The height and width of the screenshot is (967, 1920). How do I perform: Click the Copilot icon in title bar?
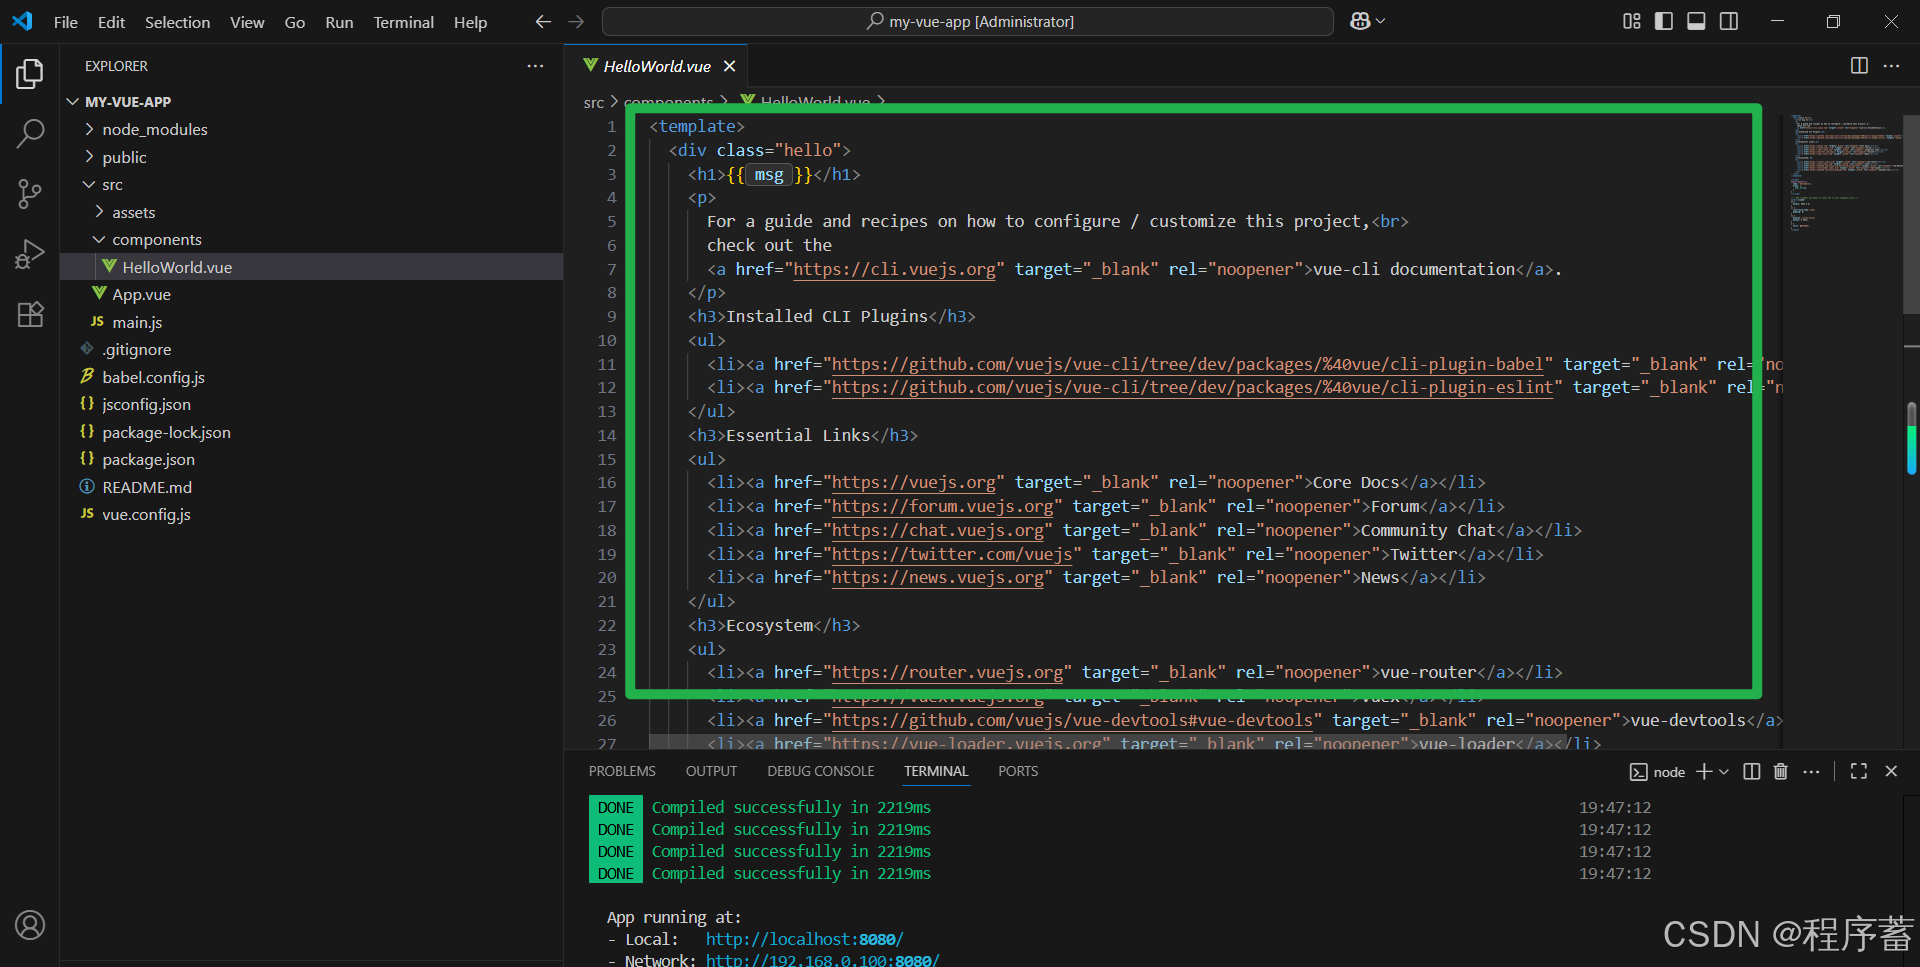pos(1360,21)
